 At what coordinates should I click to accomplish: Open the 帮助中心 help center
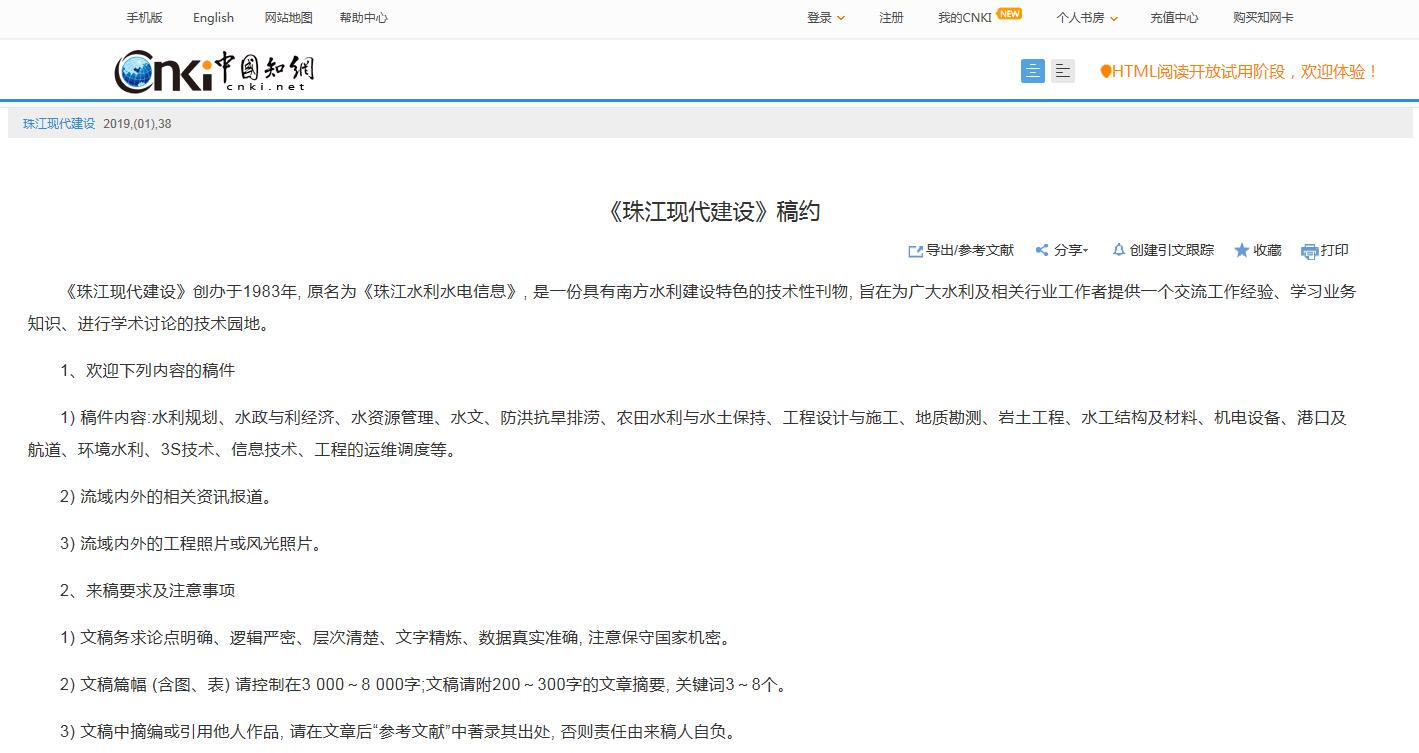tap(363, 18)
